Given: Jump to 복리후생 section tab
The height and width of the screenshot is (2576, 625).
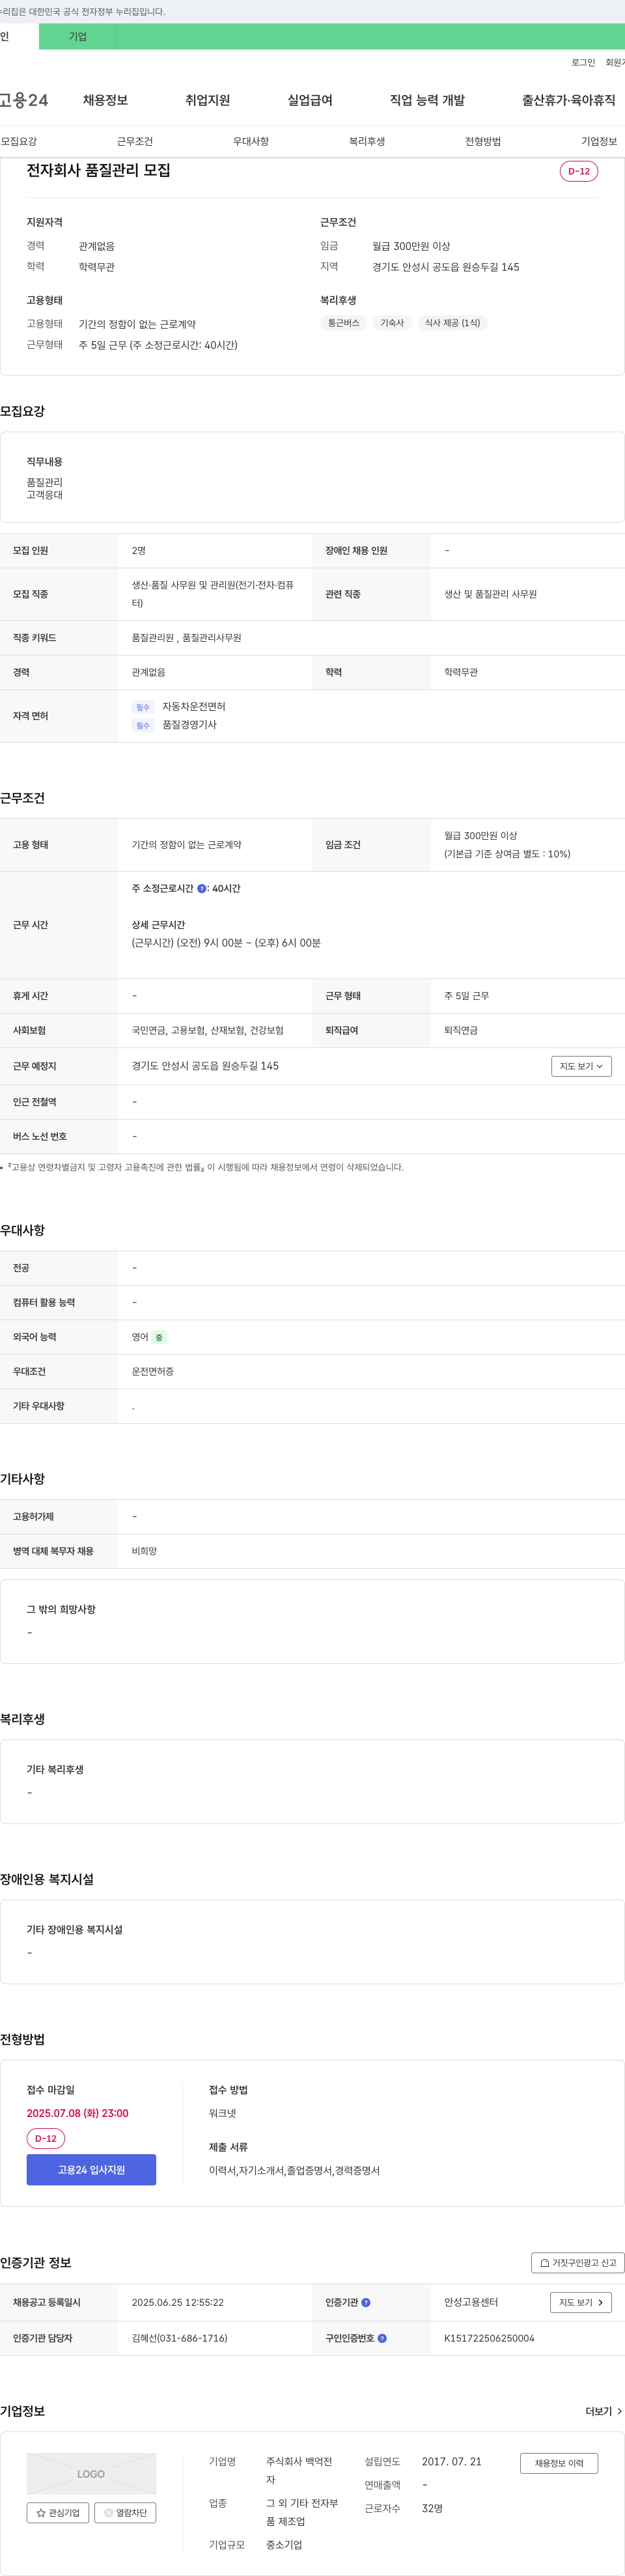Looking at the screenshot, I should pos(367,141).
